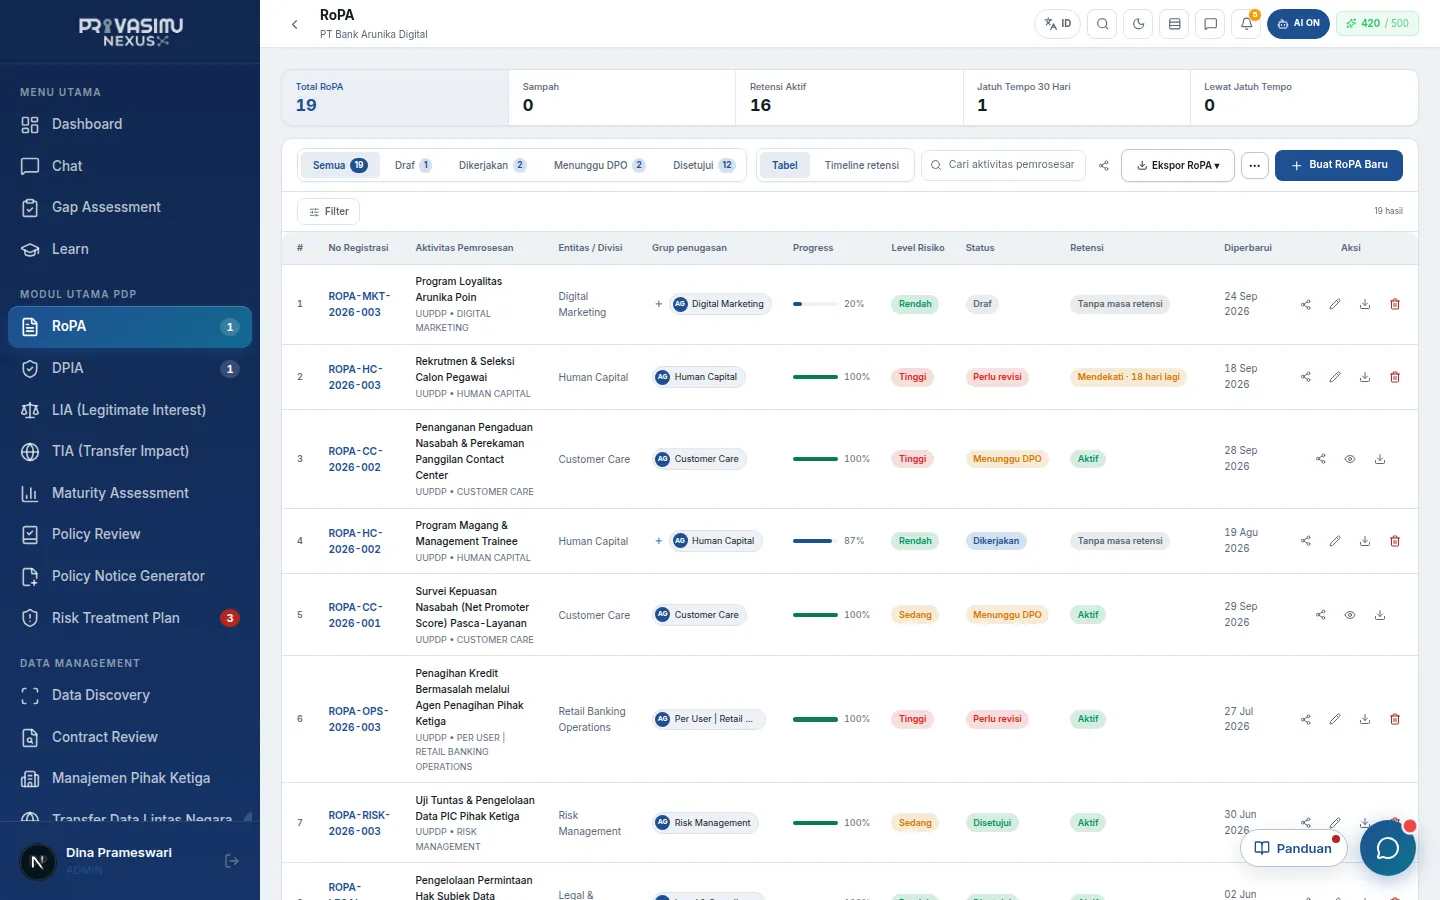
Task: Add a group in the Program Magang row
Action: tap(658, 541)
